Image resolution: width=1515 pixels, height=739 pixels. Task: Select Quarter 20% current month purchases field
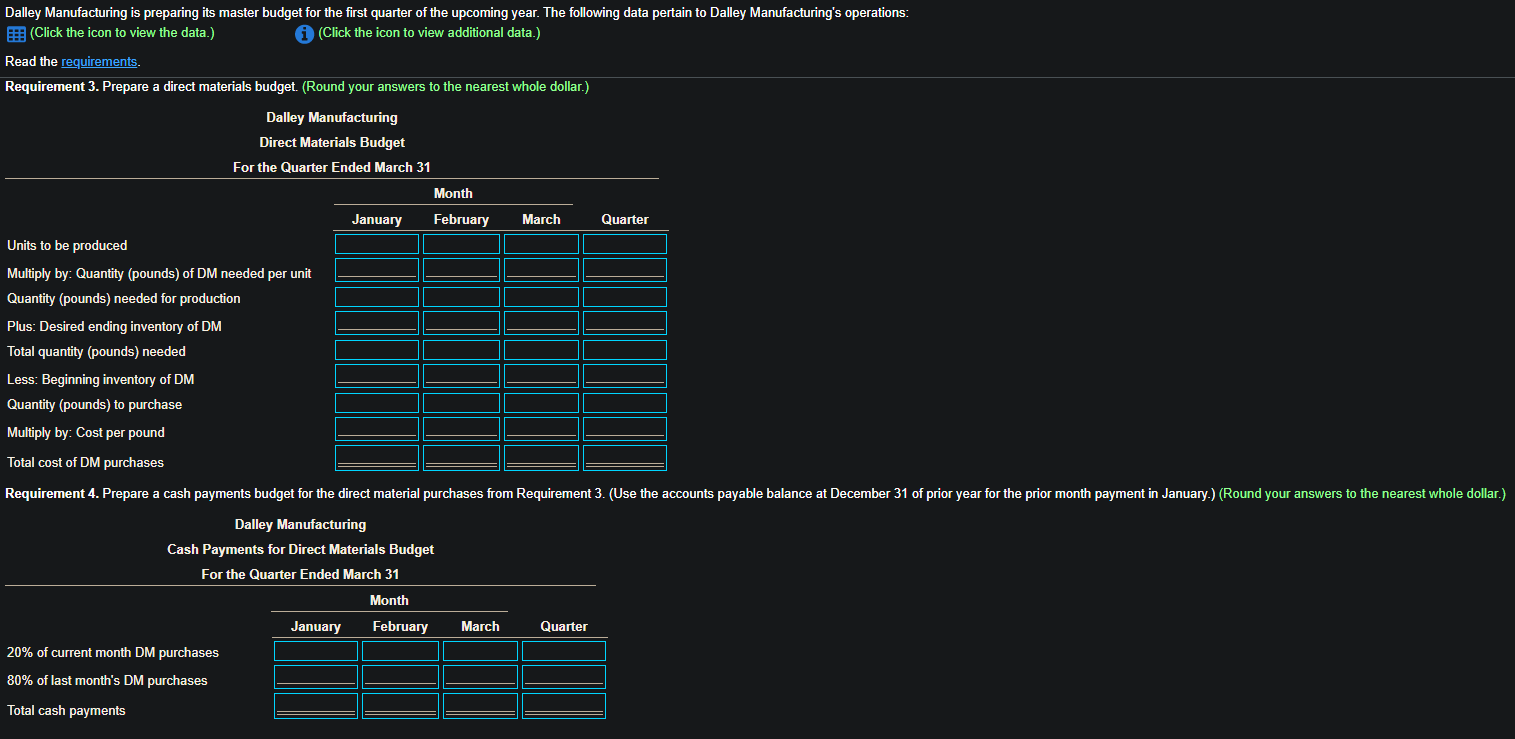coord(564,651)
